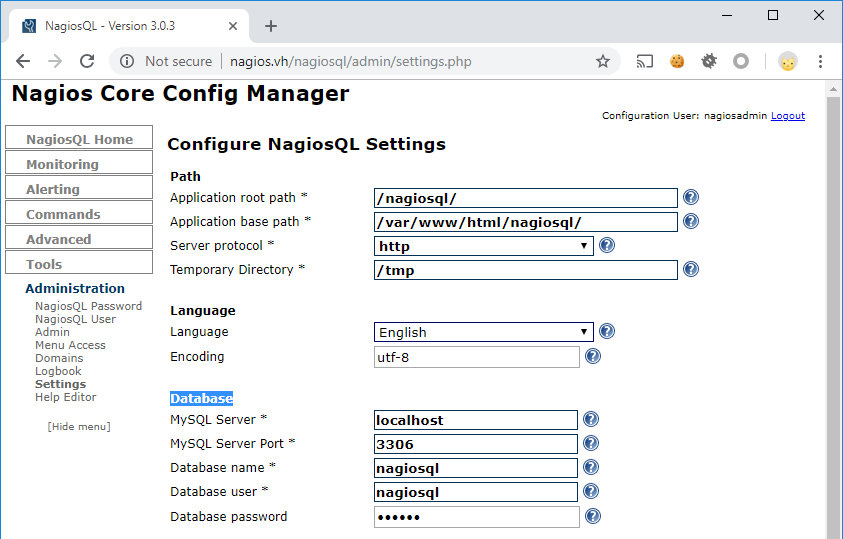
Task: Open help icon for Database user
Action: [x=591, y=491]
